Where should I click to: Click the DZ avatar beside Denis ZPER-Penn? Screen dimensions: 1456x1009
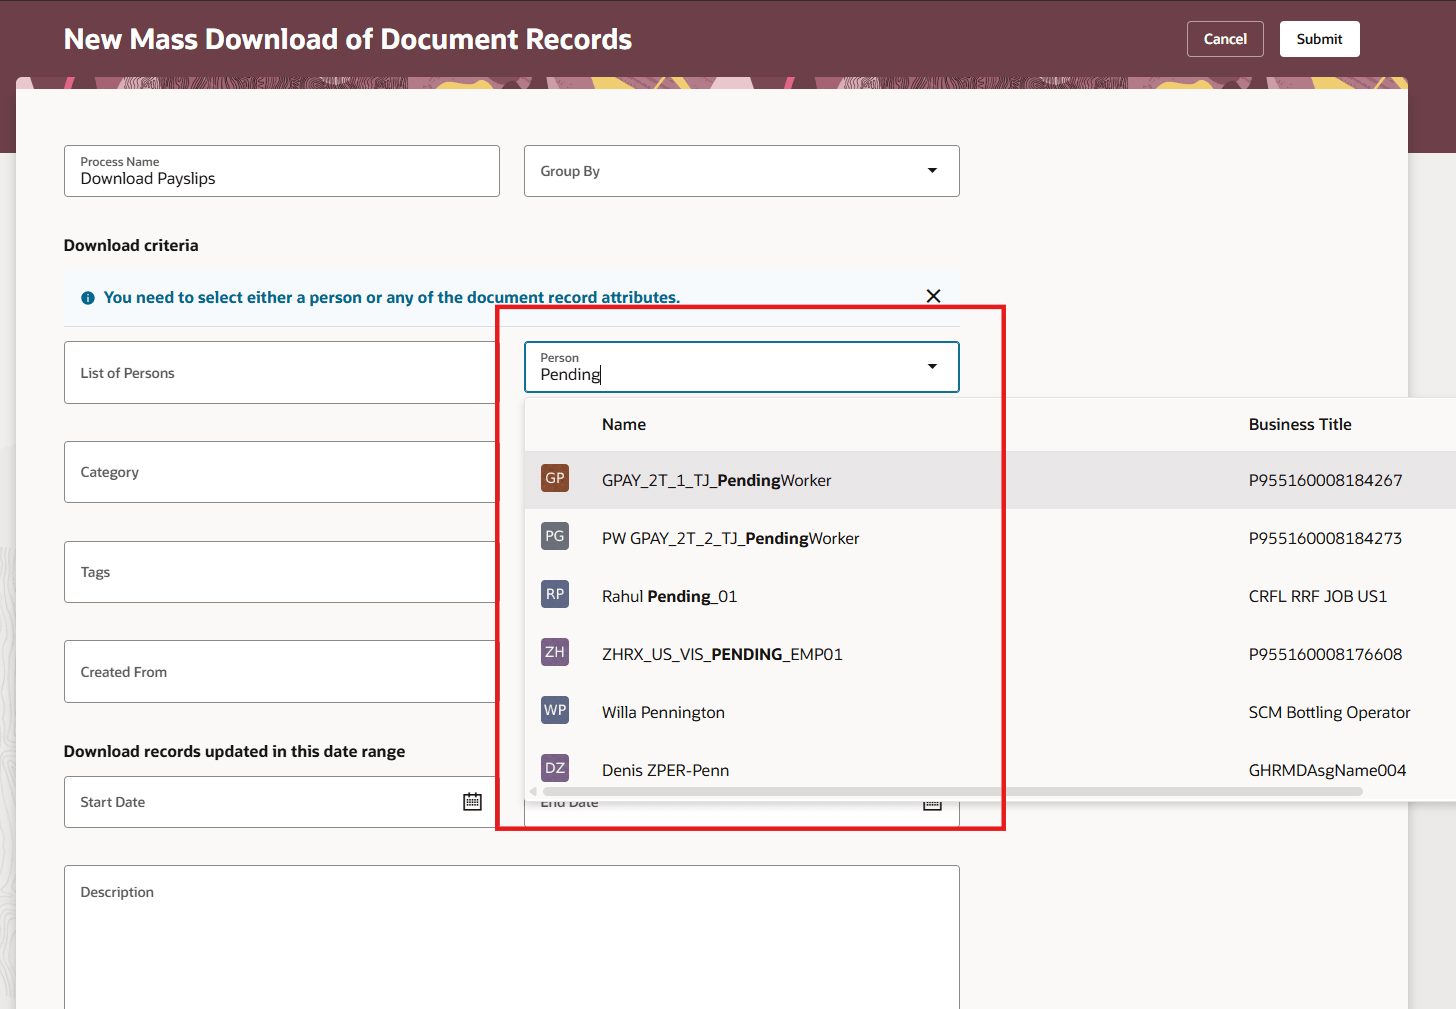[x=555, y=768]
